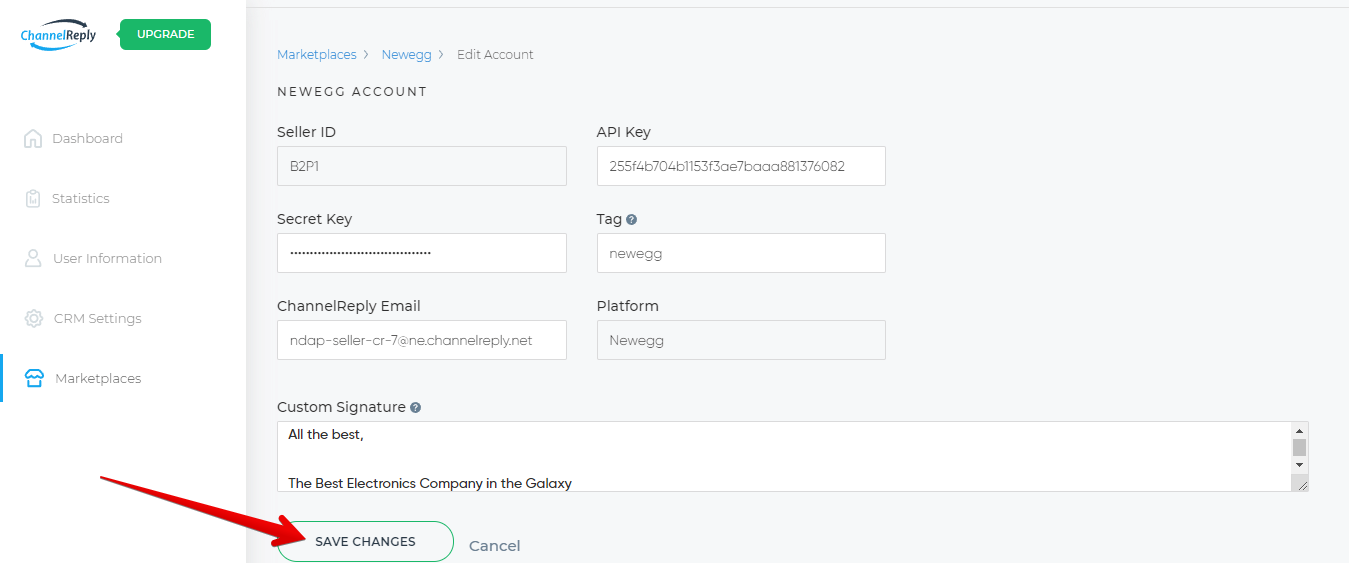Click the Newegg Account heading

(352, 92)
